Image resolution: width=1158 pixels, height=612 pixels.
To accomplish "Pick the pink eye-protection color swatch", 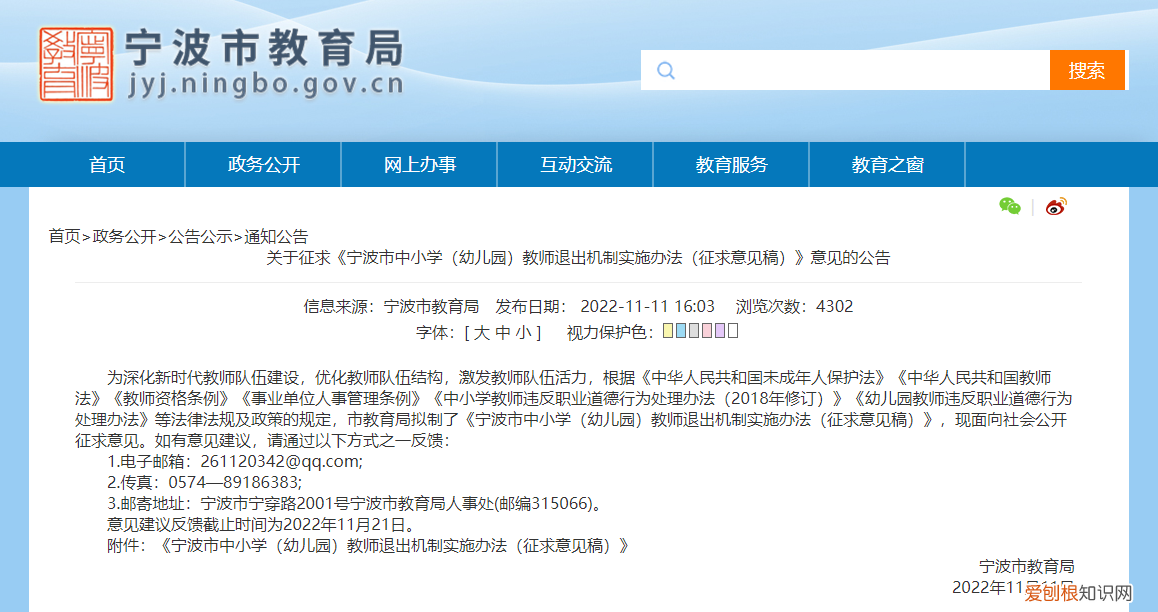I will pyautogui.click(x=707, y=331).
